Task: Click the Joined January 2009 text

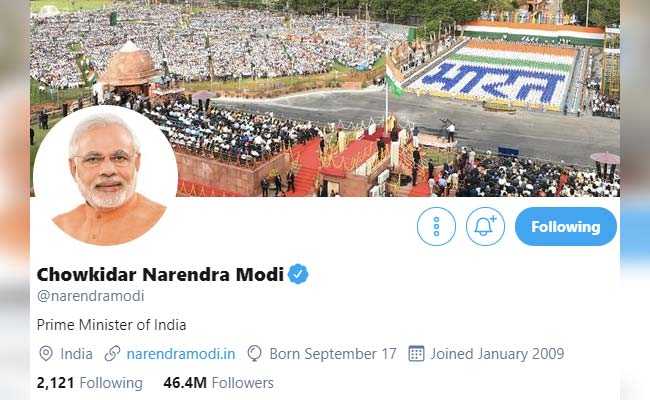Action: tap(497, 354)
